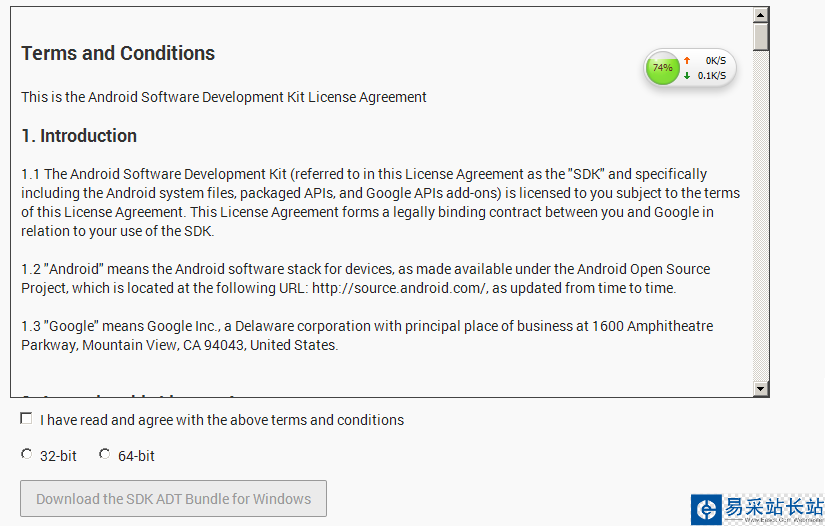The width and height of the screenshot is (825, 526).
Task: Click the green download speed arrow
Action: [687, 76]
